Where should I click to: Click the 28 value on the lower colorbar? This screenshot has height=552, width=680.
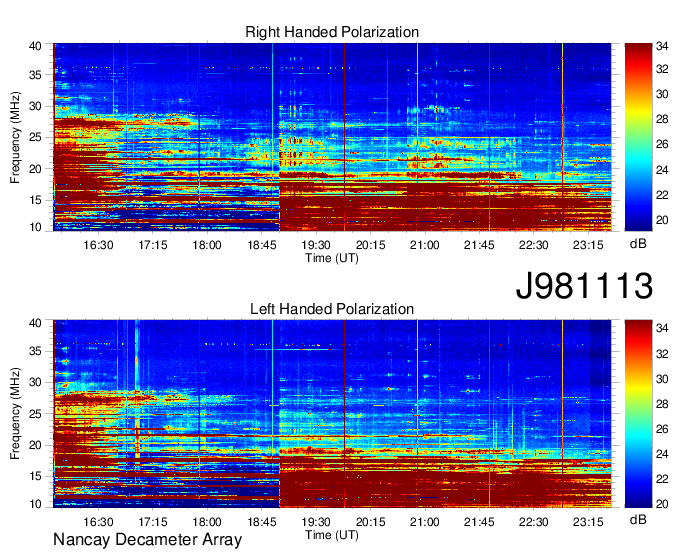[662, 404]
